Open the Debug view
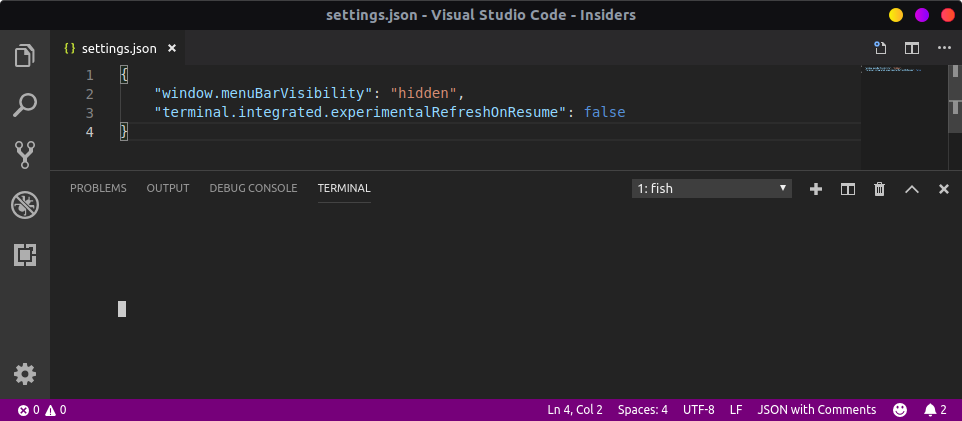Screen dimensions: 962x421 pos(25,205)
